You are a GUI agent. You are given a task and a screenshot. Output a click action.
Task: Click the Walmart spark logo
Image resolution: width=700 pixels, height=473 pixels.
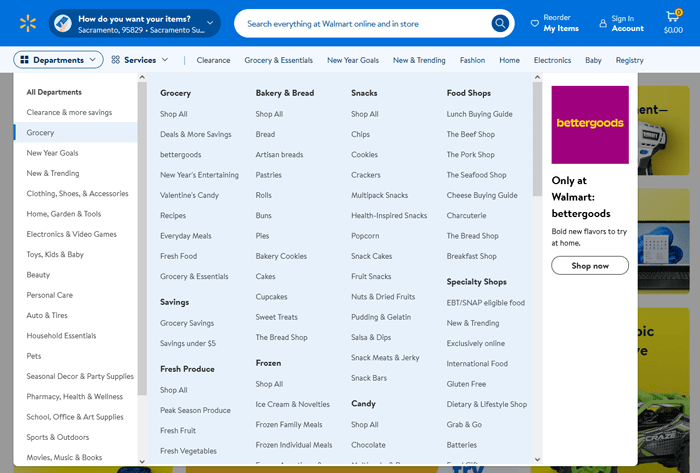[27, 22]
